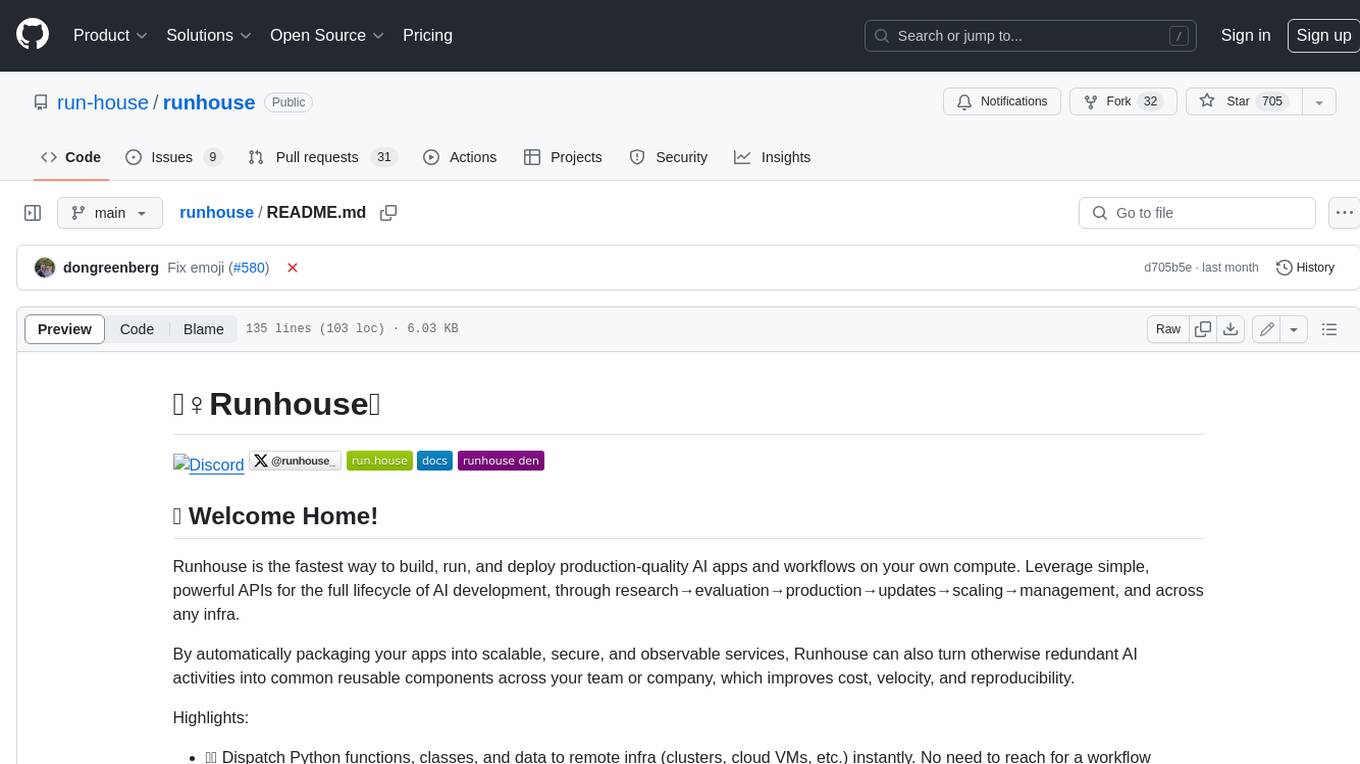Switch to the Projects tab
Screen dimensions: 1360x764
[x=563, y=157]
